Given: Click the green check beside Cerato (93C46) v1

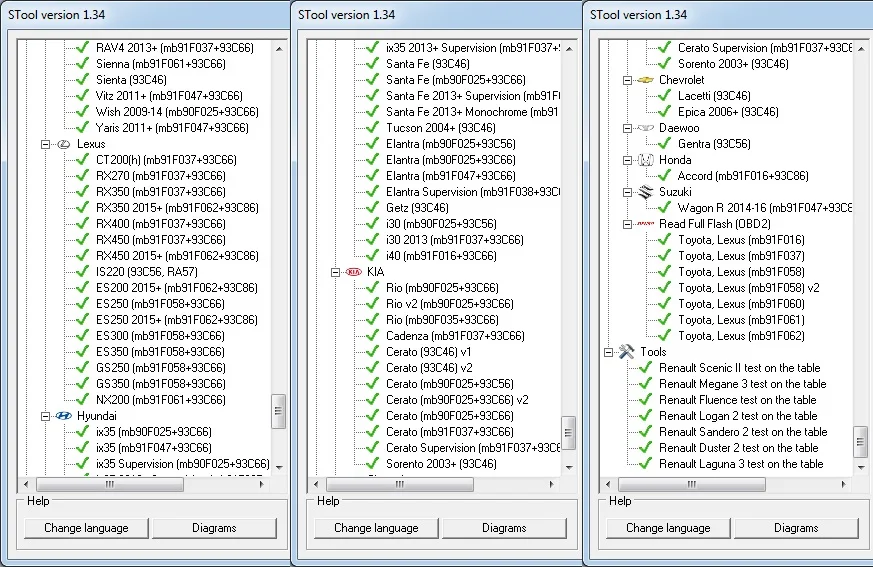Looking at the screenshot, I should pyautogui.click(x=372, y=352).
